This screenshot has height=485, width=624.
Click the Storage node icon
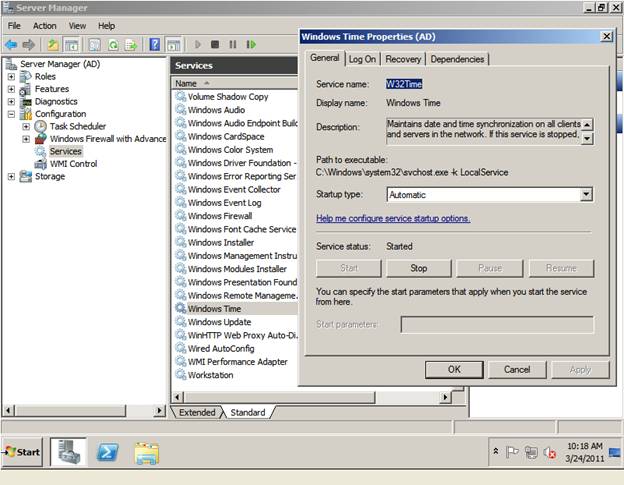pyautogui.click(x=25, y=176)
